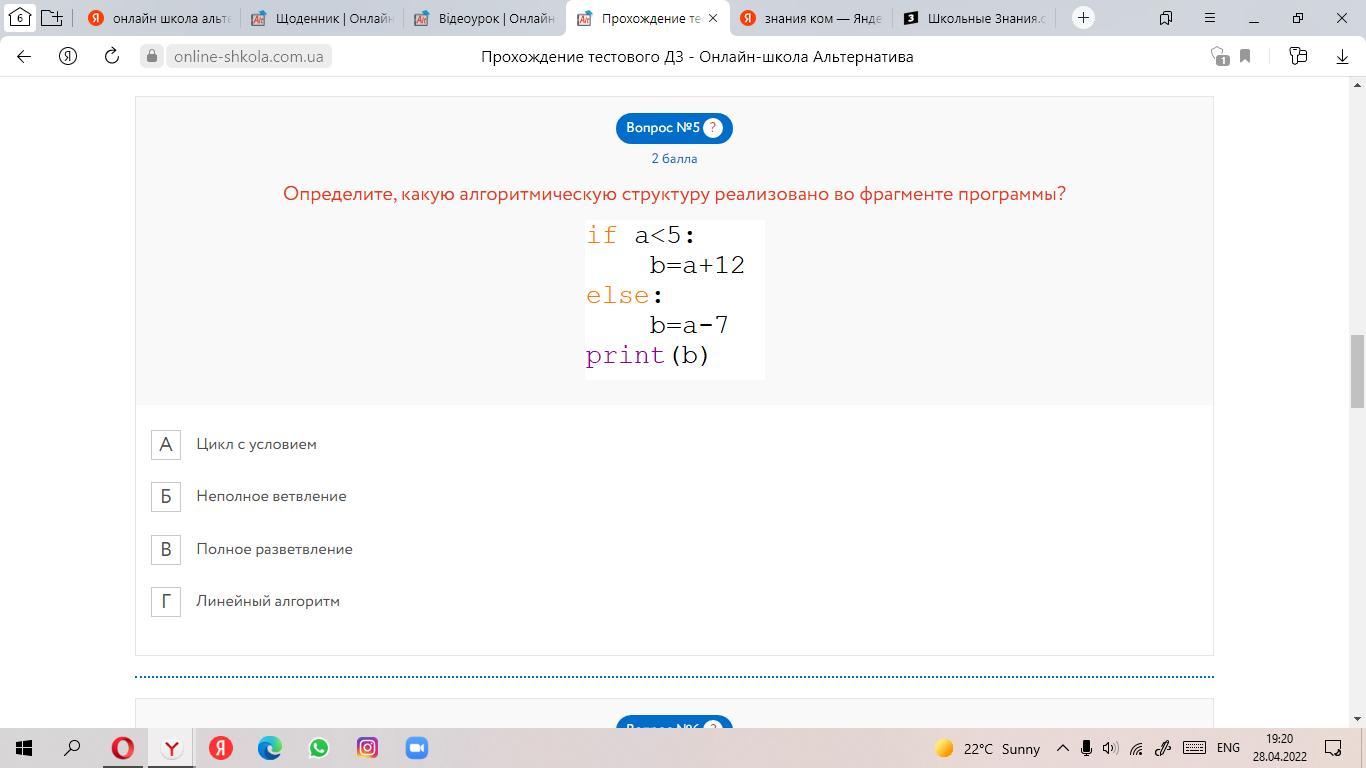Click the '2 балла' score label
The image size is (1366, 768).
pos(674,159)
